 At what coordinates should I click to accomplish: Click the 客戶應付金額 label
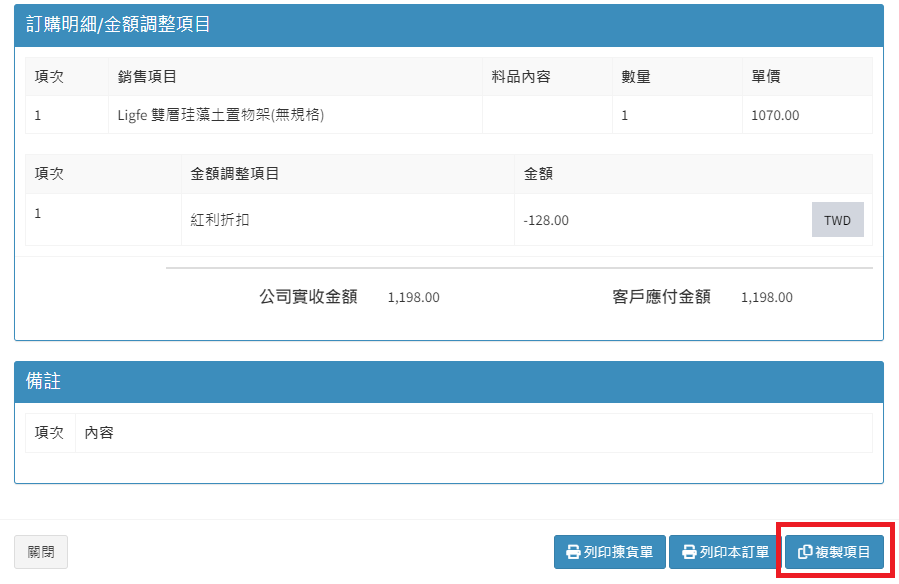661,297
